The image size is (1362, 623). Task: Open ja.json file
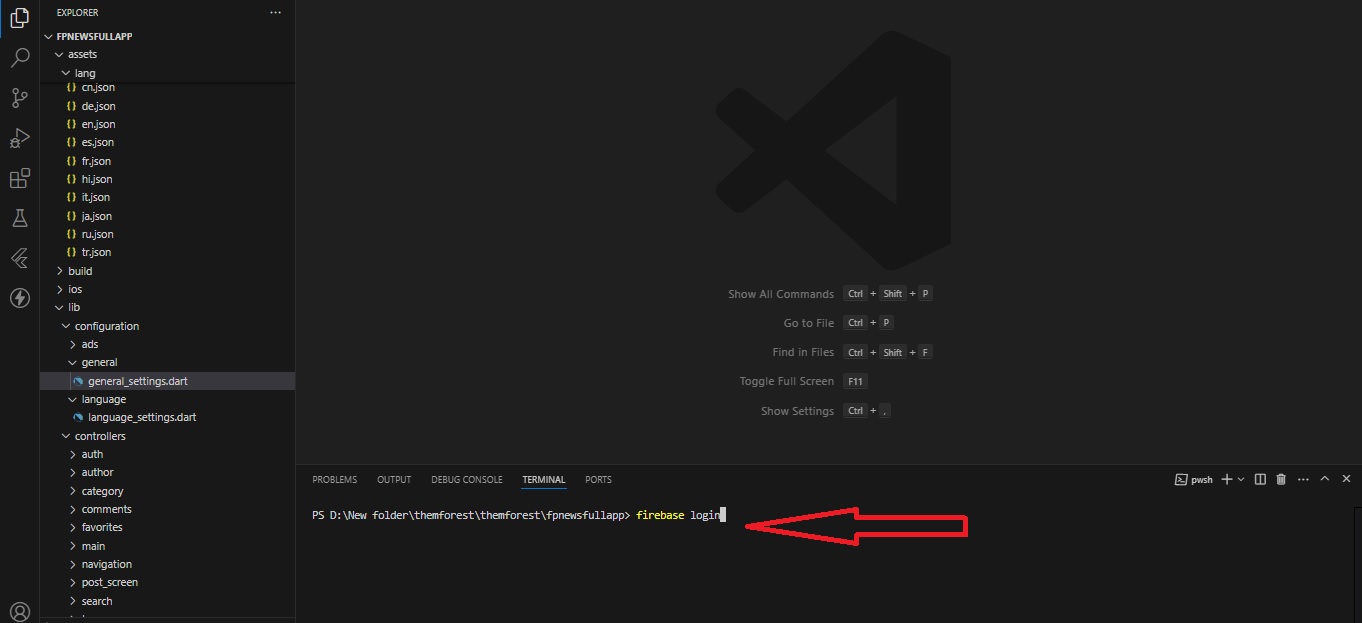(x=167, y=216)
